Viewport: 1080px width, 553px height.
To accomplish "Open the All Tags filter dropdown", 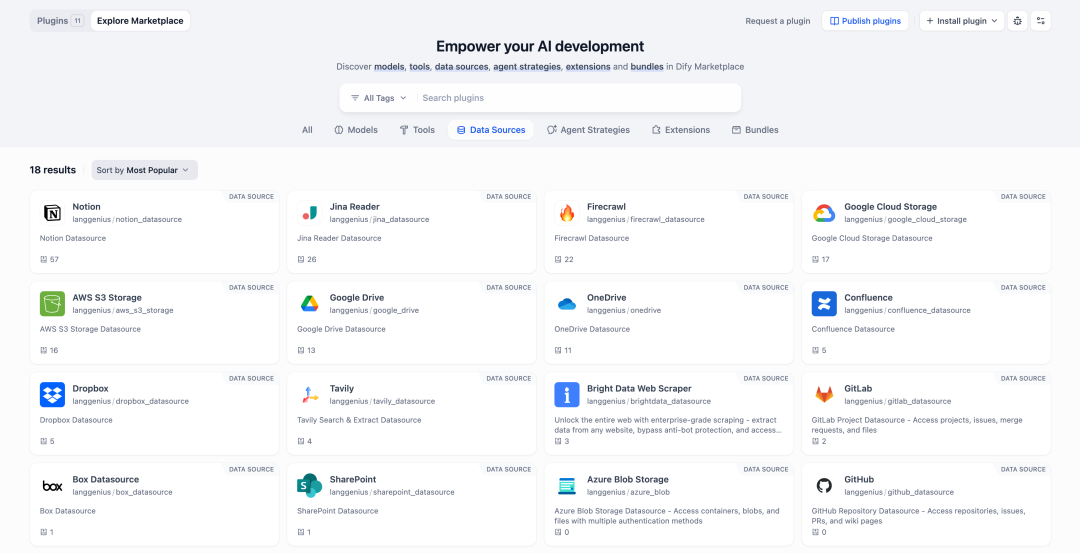I will [x=379, y=98].
